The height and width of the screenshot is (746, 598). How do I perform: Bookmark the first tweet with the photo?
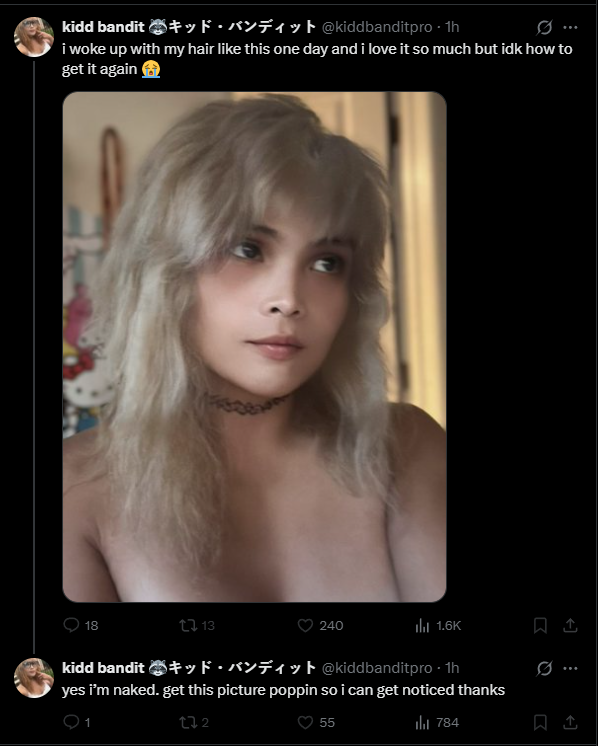[x=540, y=625]
